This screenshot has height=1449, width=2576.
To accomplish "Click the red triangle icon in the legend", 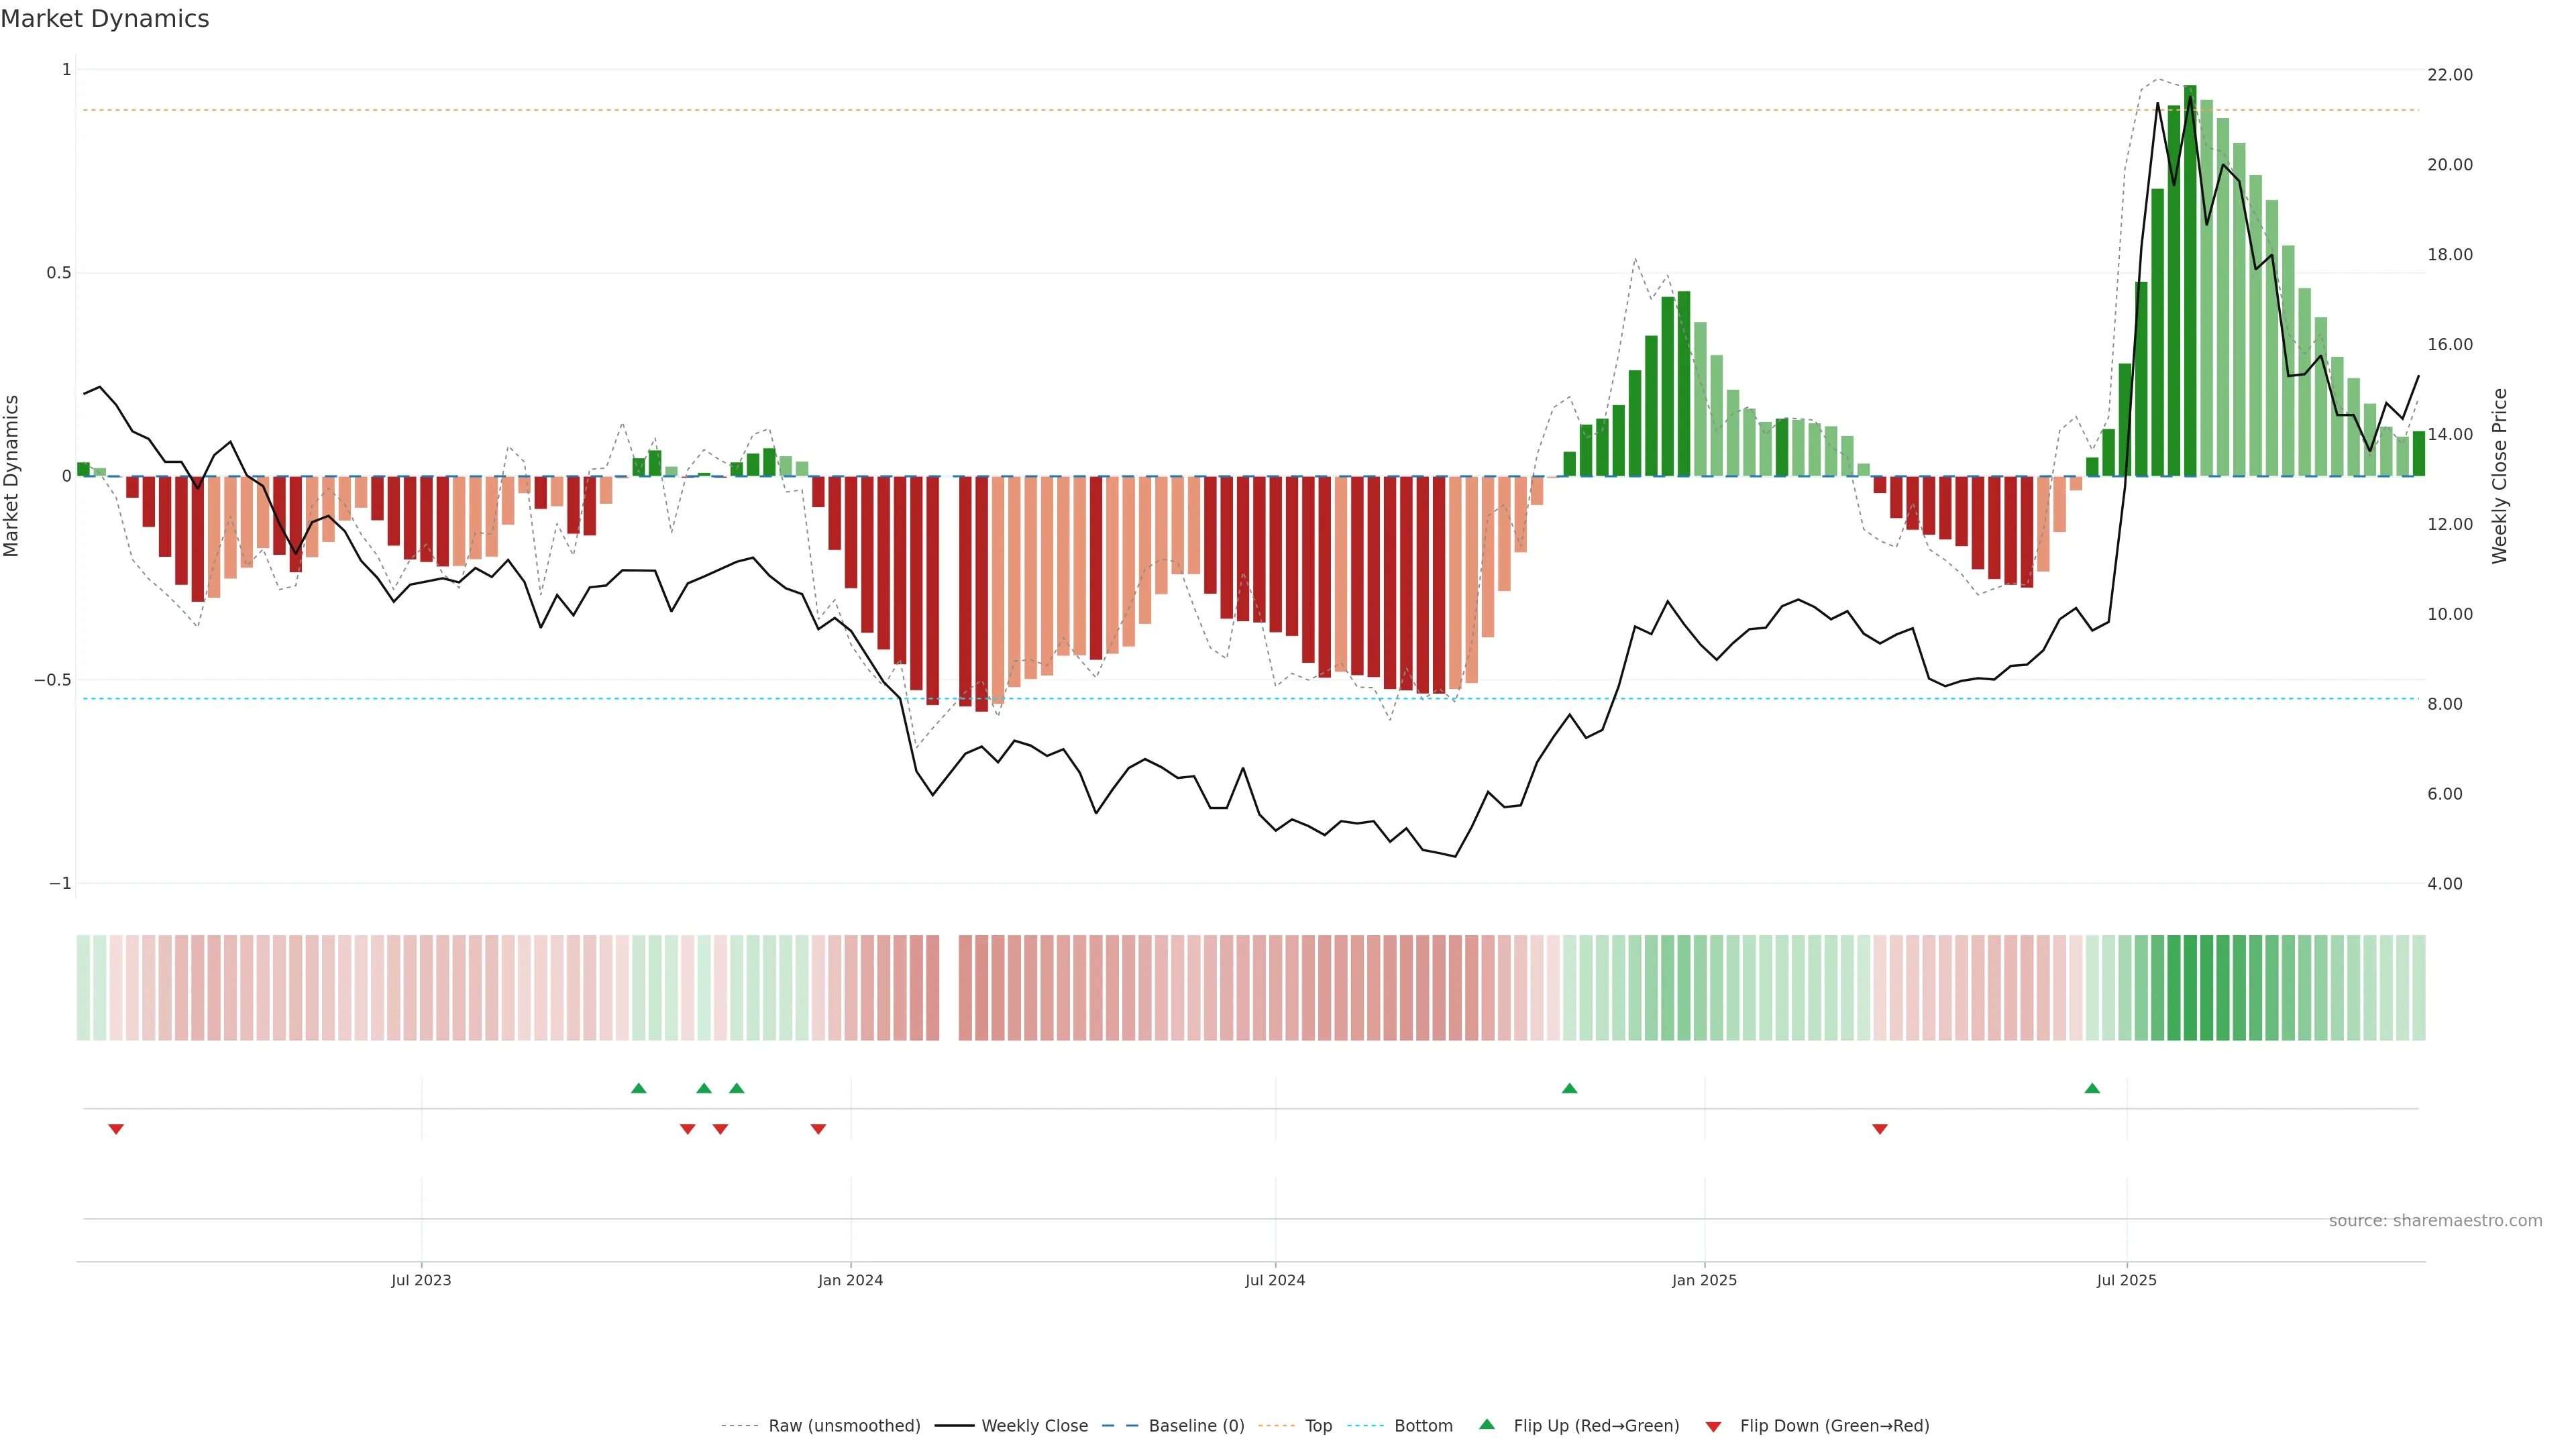I will tap(1713, 1427).
